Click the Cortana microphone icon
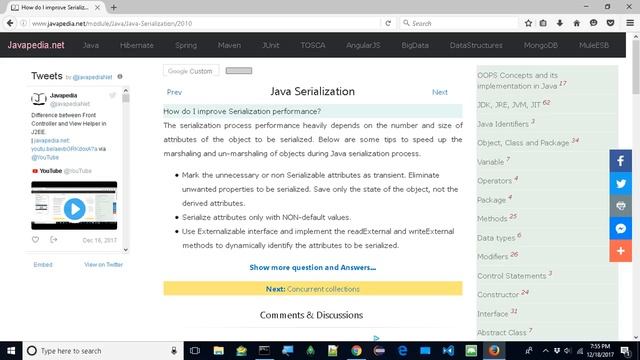Screen dimensions: 640x360 [174, 351]
